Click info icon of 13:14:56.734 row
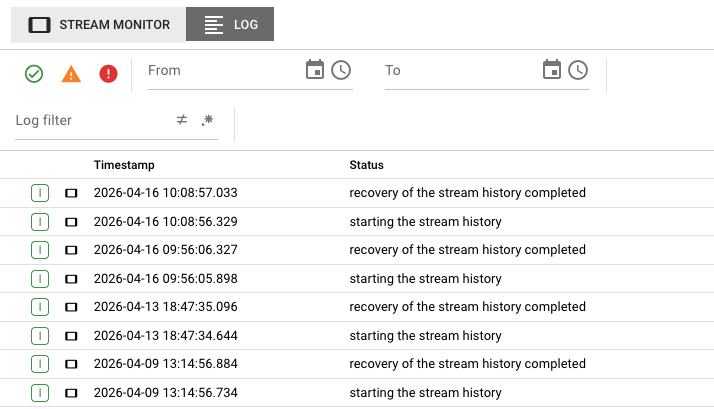The height and width of the screenshot is (409, 714). point(40,393)
